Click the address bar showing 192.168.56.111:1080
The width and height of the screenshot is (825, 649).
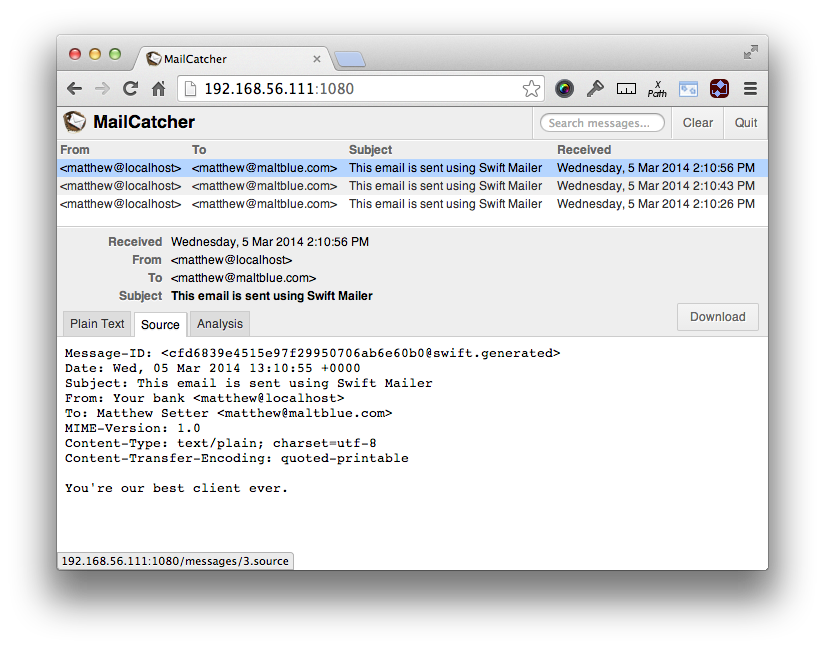[x=361, y=88]
